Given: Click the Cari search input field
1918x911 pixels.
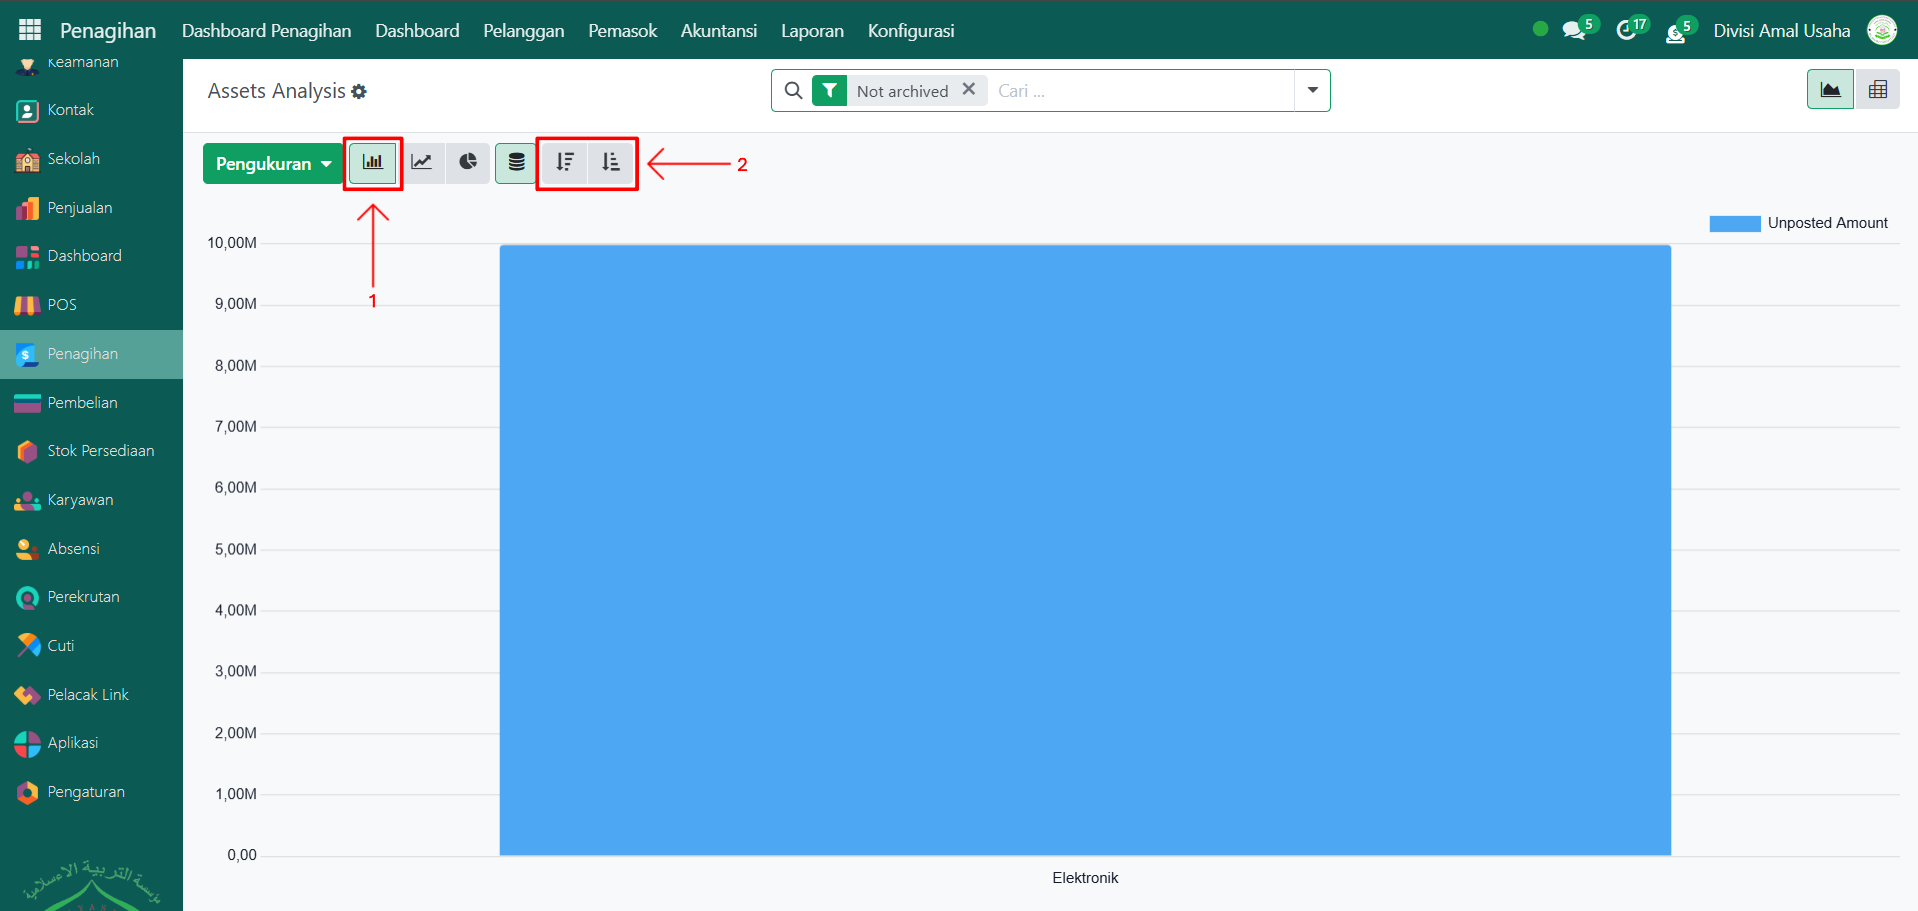Looking at the screenshot, I should [1140, 91].
